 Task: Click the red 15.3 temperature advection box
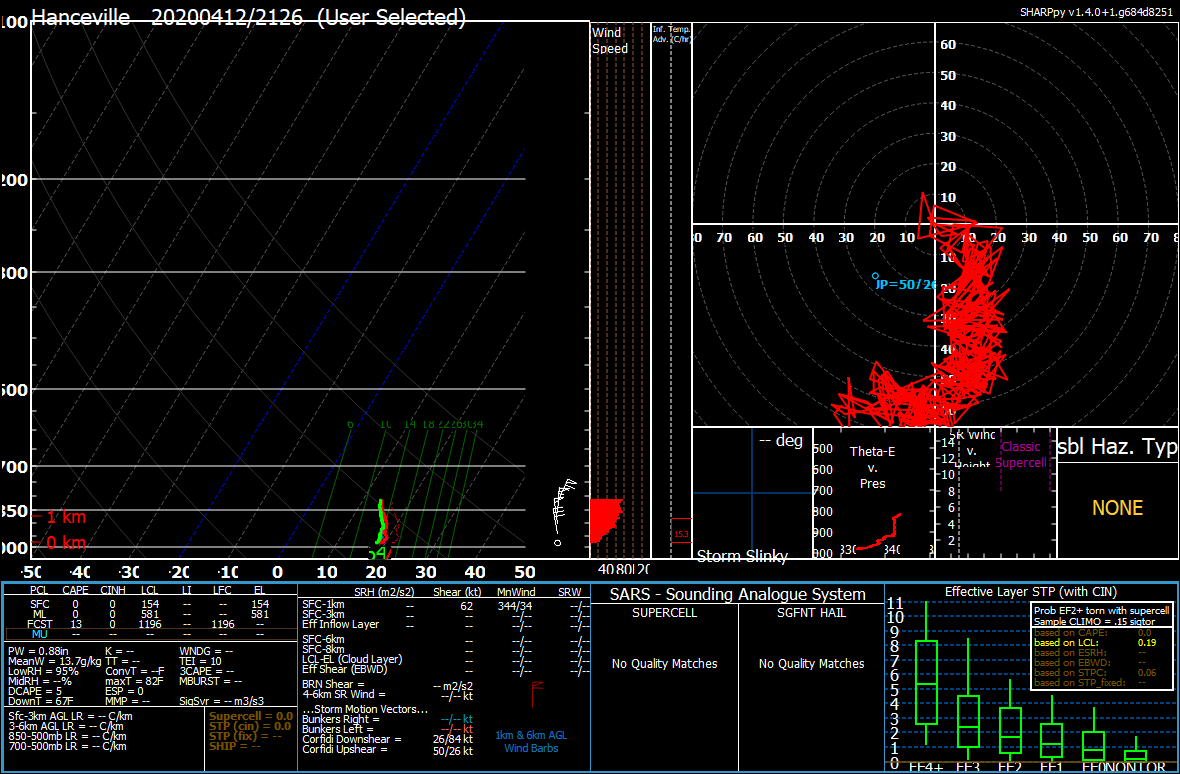point(681,529)
